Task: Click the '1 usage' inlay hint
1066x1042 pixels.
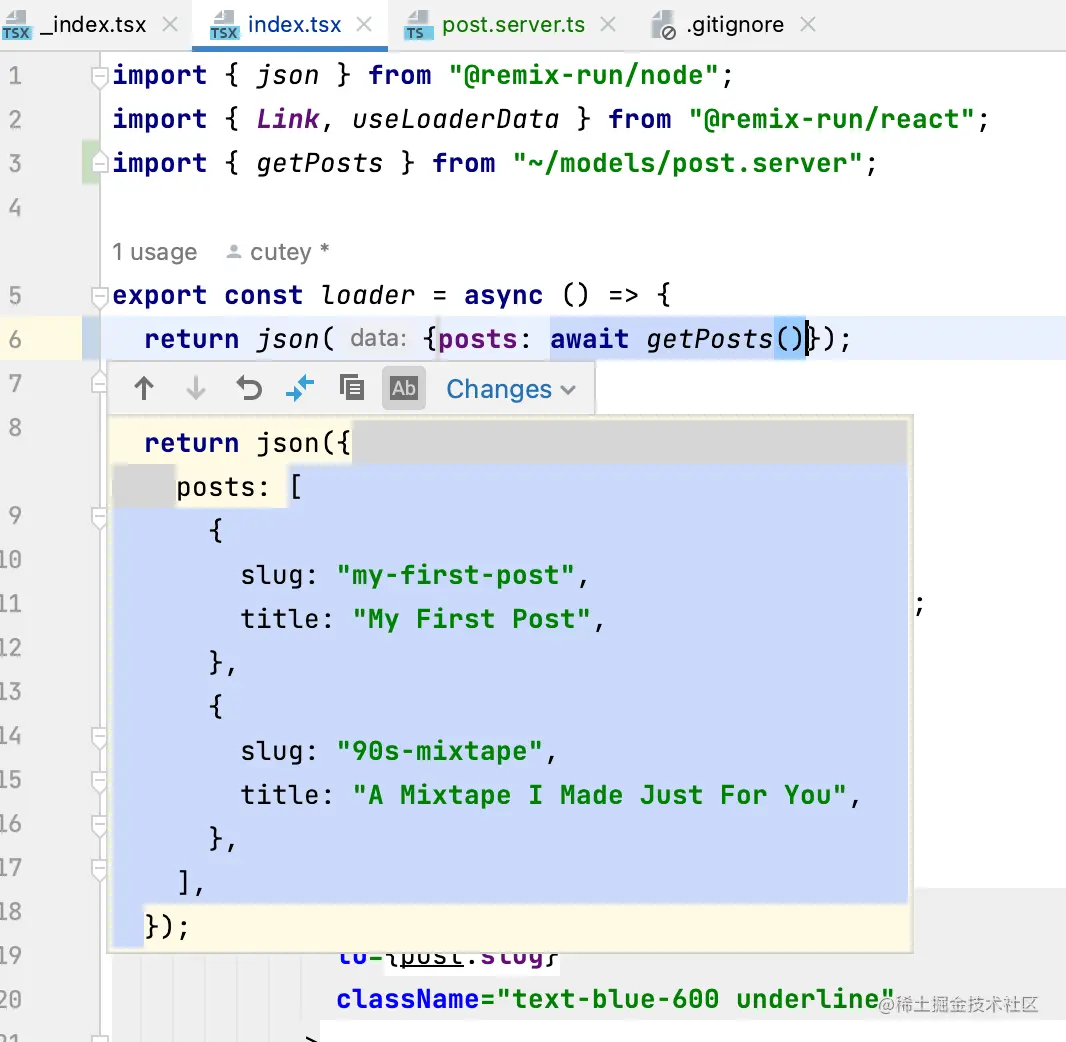Action: coord(154,252)
